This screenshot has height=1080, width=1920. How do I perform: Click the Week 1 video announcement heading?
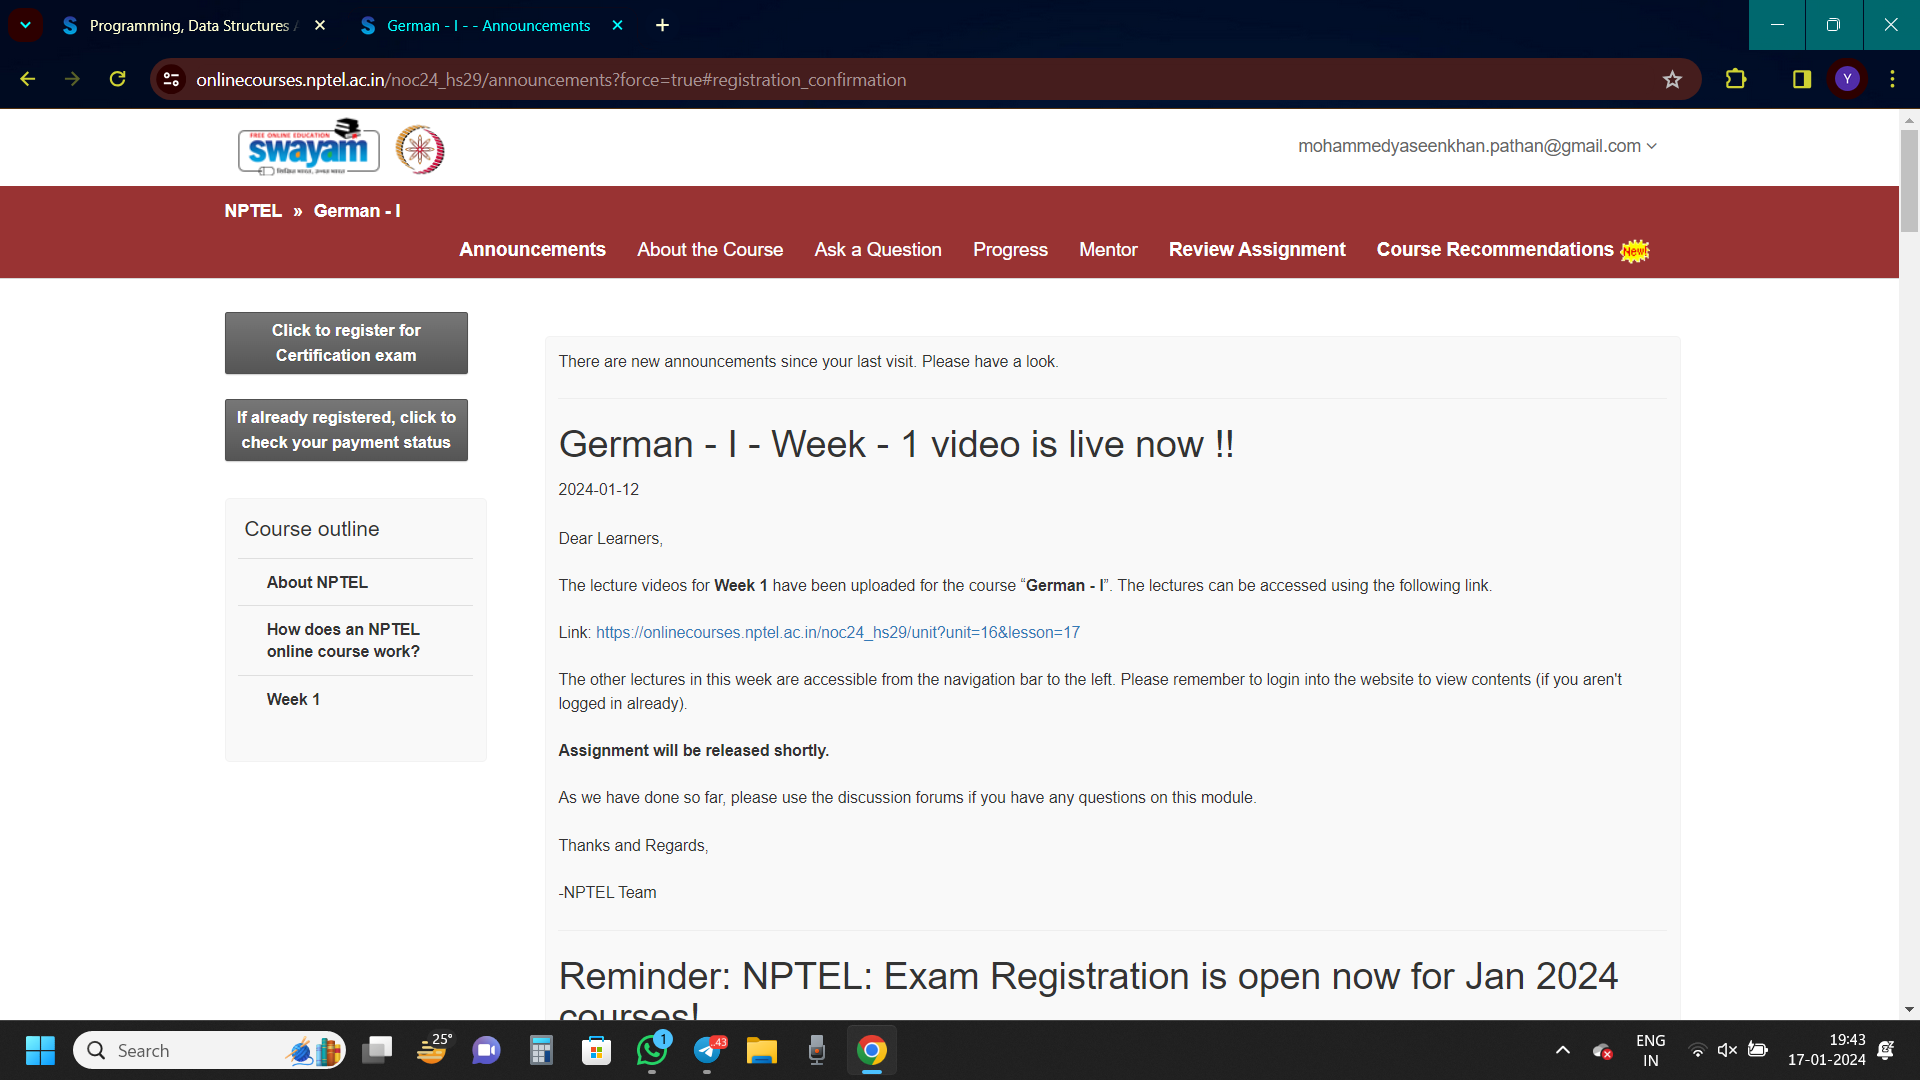click(x=896, y=444)
